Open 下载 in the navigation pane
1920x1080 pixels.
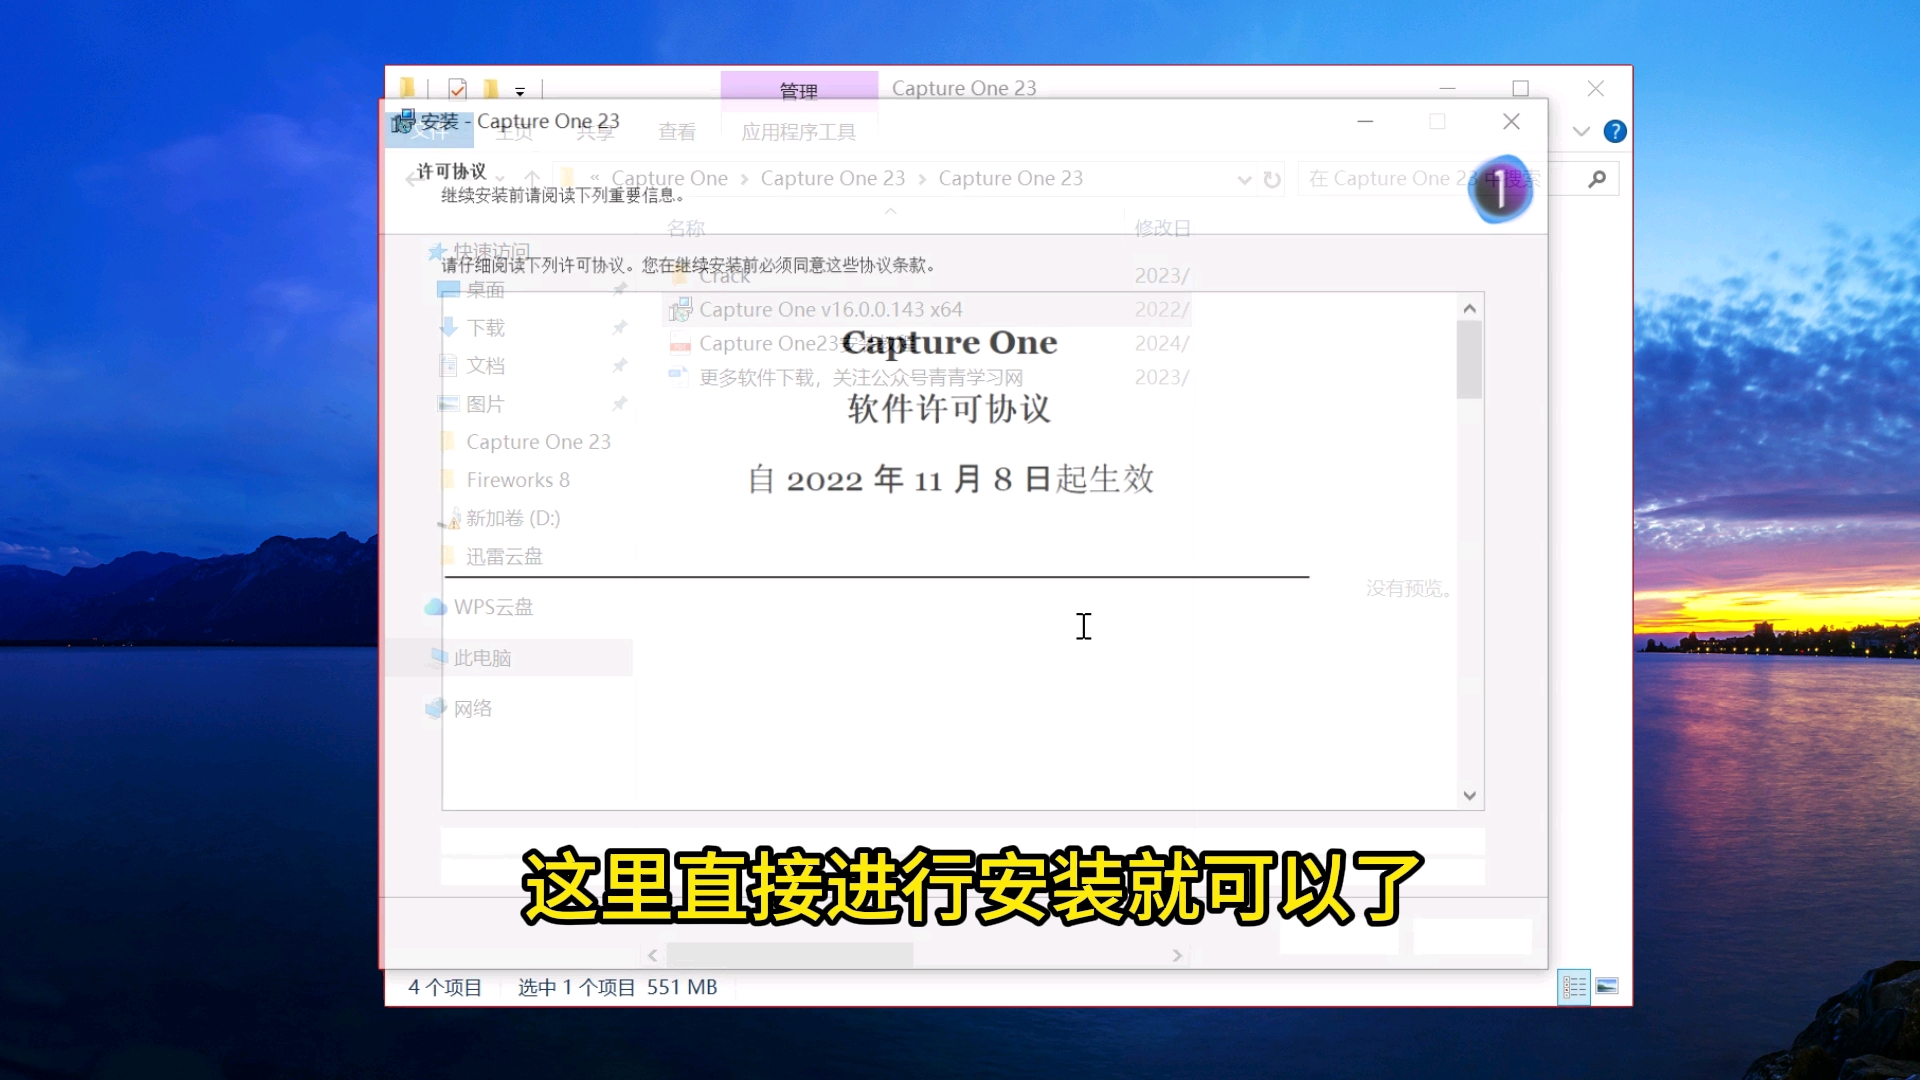coord(485,328)
